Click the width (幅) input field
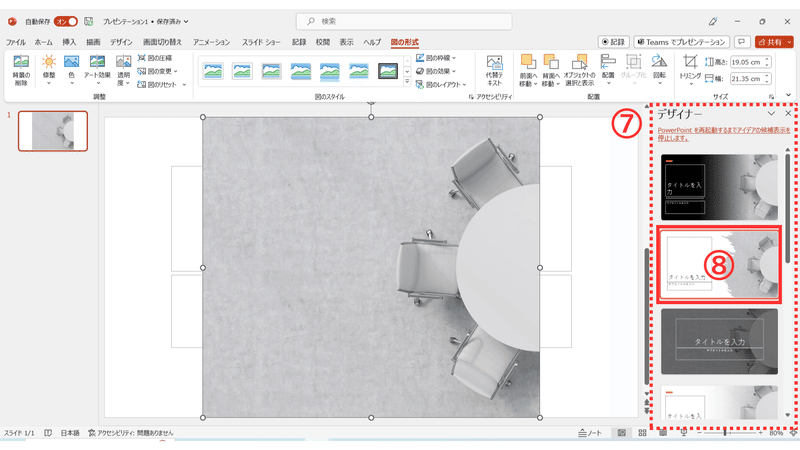This screenshot has width=800, height=450. [747, 79]
